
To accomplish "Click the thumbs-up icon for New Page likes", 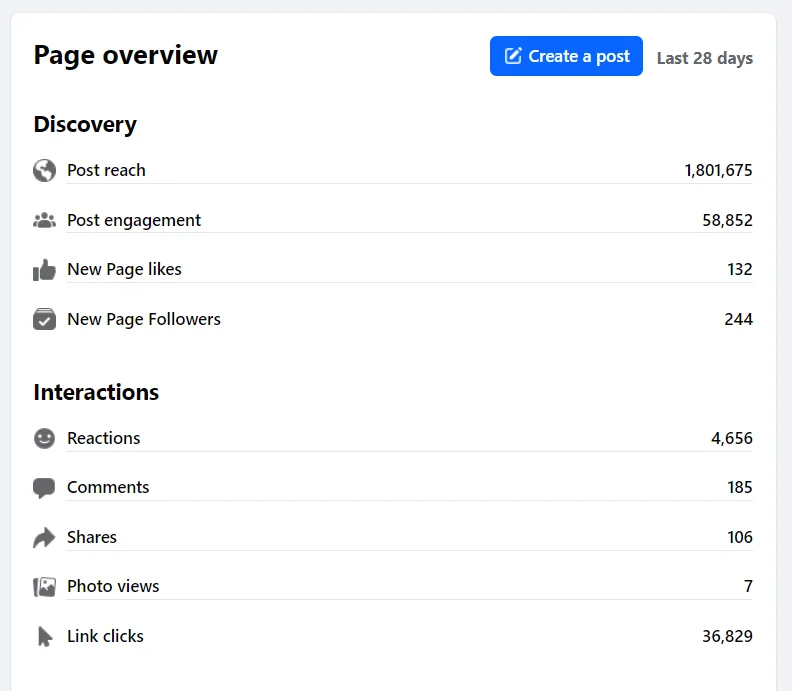I will point(44,270).
